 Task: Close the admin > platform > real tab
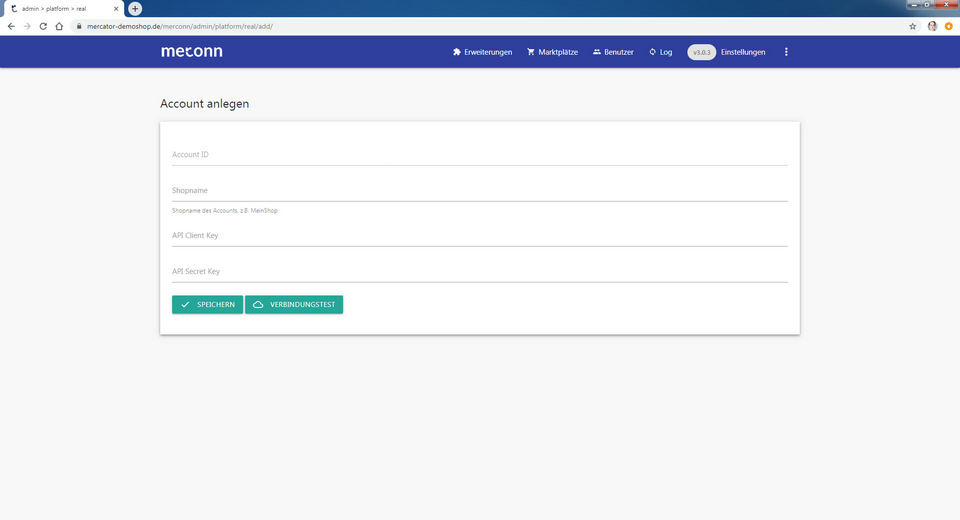[116, 9]
